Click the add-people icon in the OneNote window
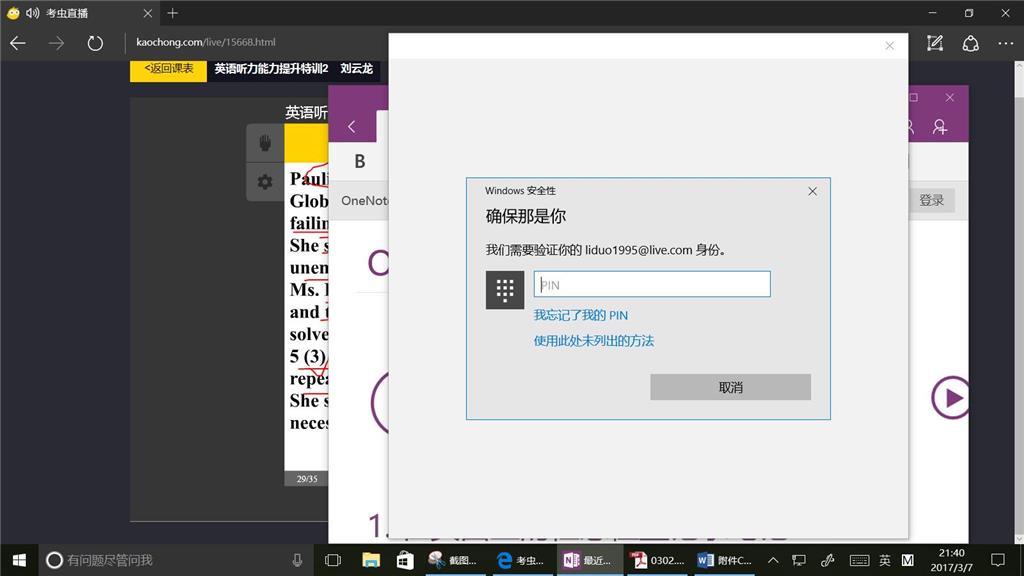Viewport: 1024px width, 576px height. [x=940, y=127]
